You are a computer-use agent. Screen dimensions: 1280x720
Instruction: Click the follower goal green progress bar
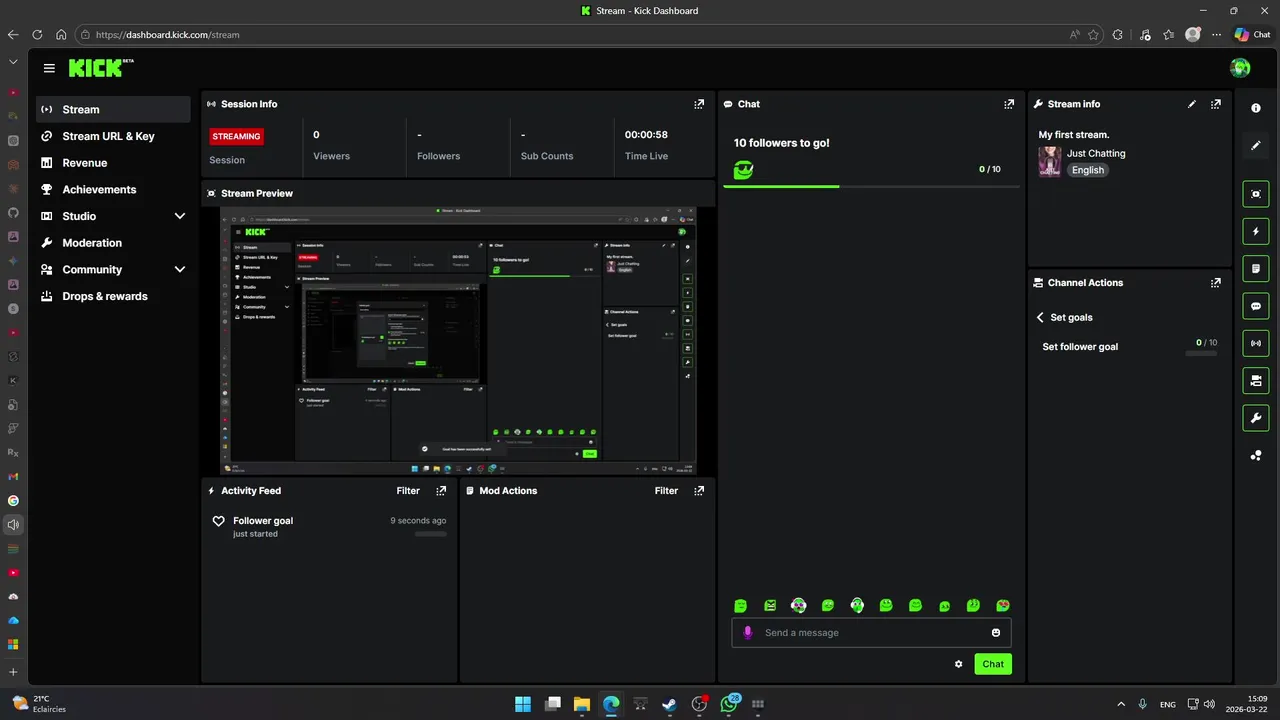point(871,186)
